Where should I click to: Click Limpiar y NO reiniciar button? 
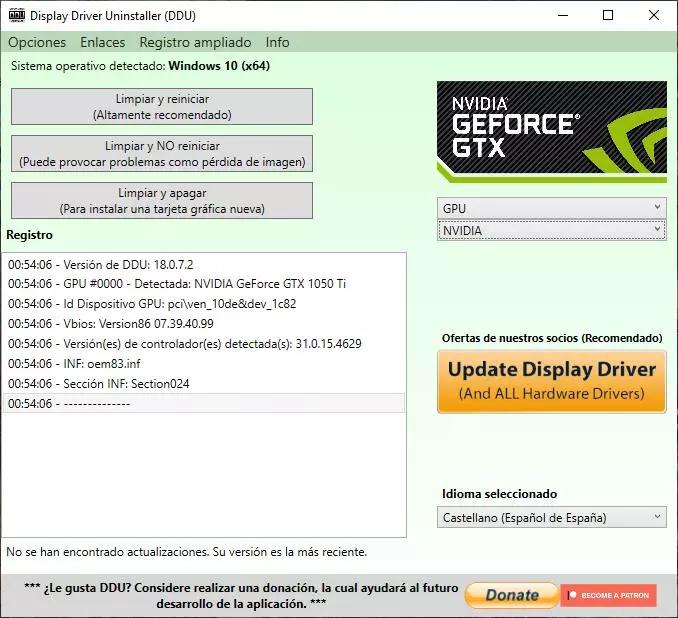(162, 154)
